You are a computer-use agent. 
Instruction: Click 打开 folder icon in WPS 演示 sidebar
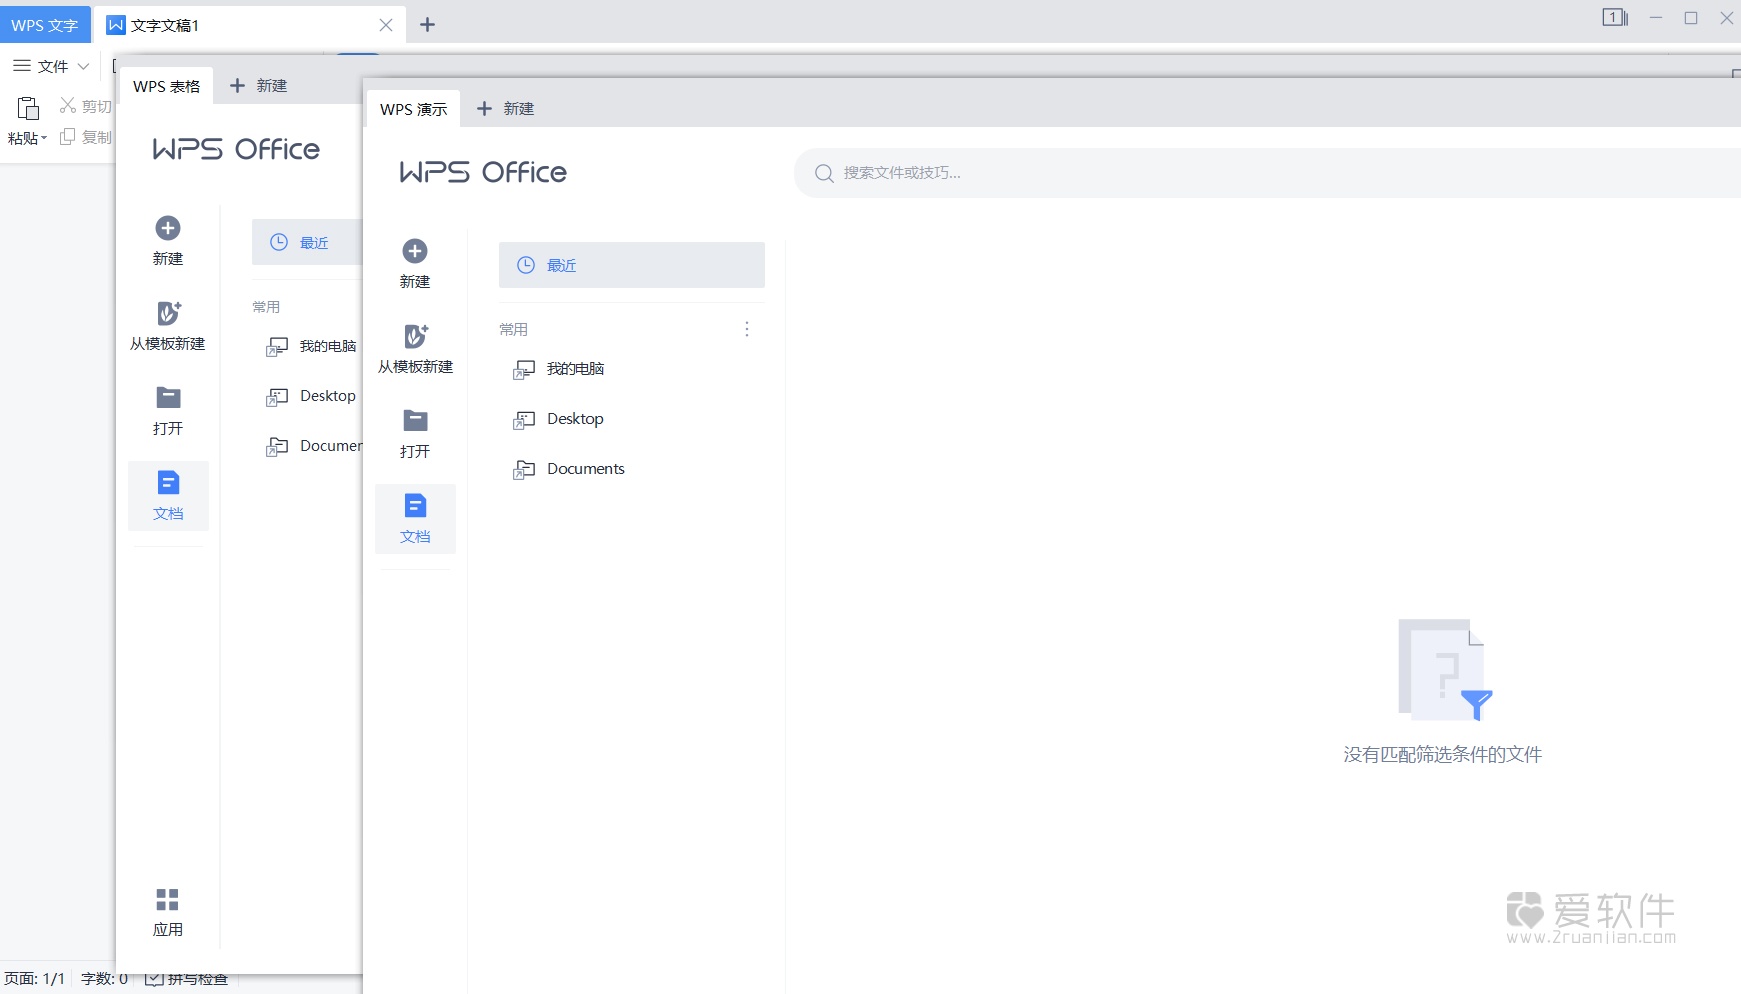point(415,421)
